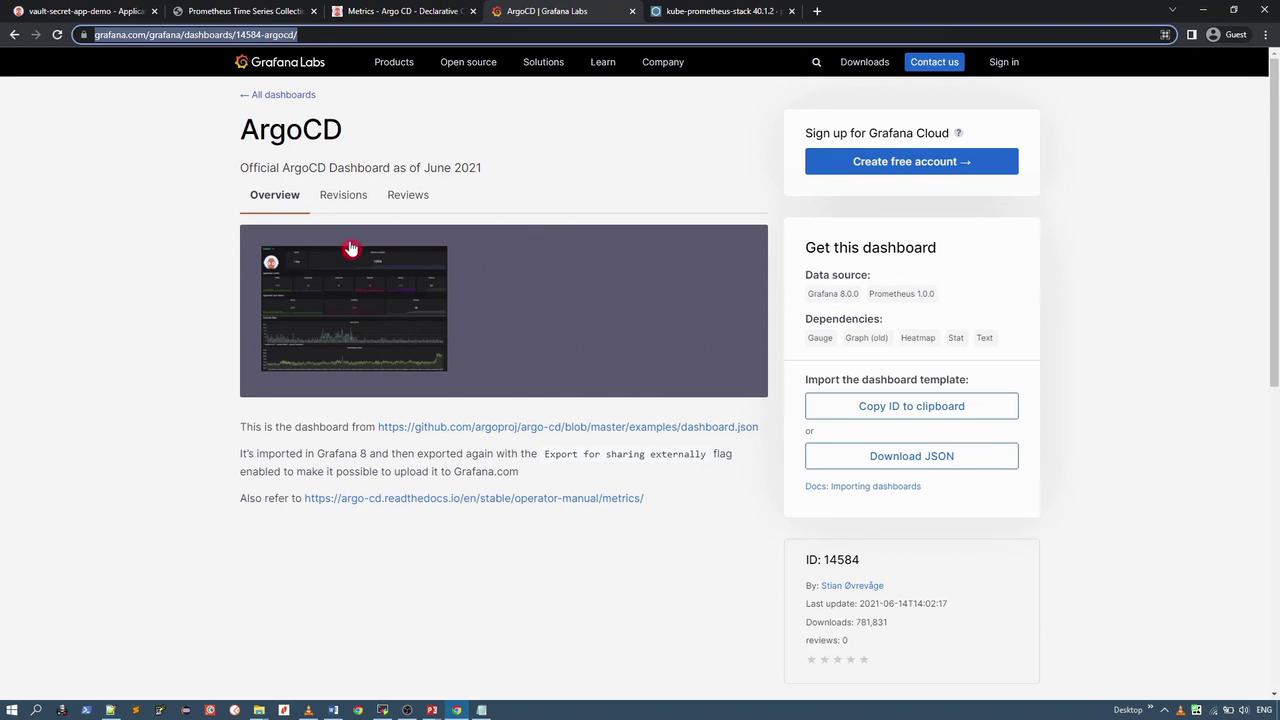The width and height of the screenshot is (1280, 720).
Task: Click the taskbar search icon
Action: (36, 710)
